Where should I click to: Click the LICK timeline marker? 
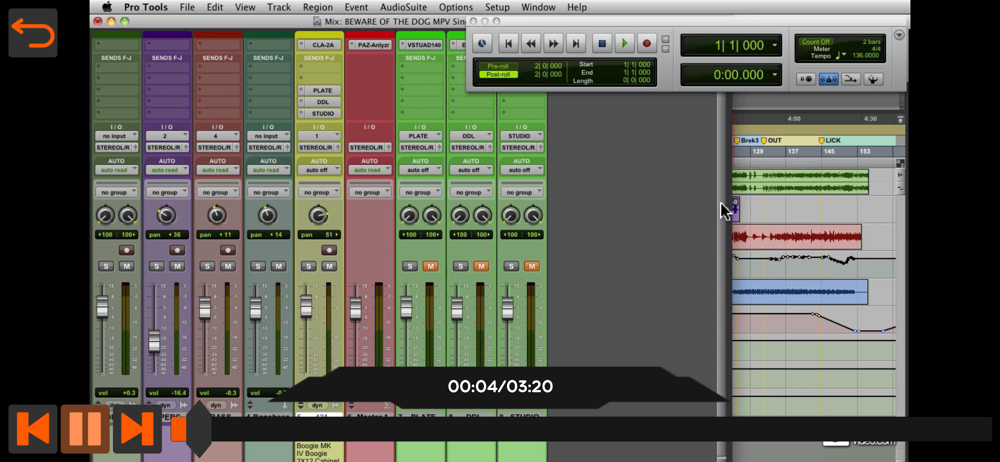pyautogui.click(x=830, y=140)
